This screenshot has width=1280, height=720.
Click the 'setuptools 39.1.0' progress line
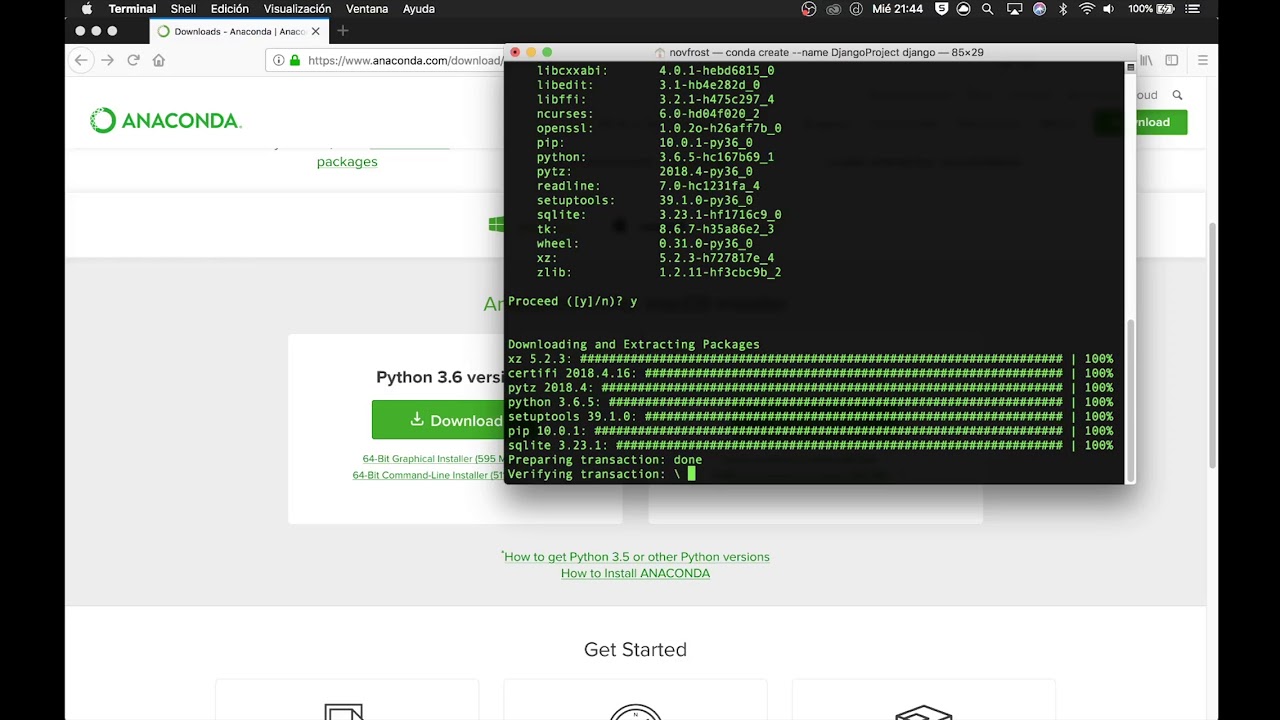click(810, 416)
